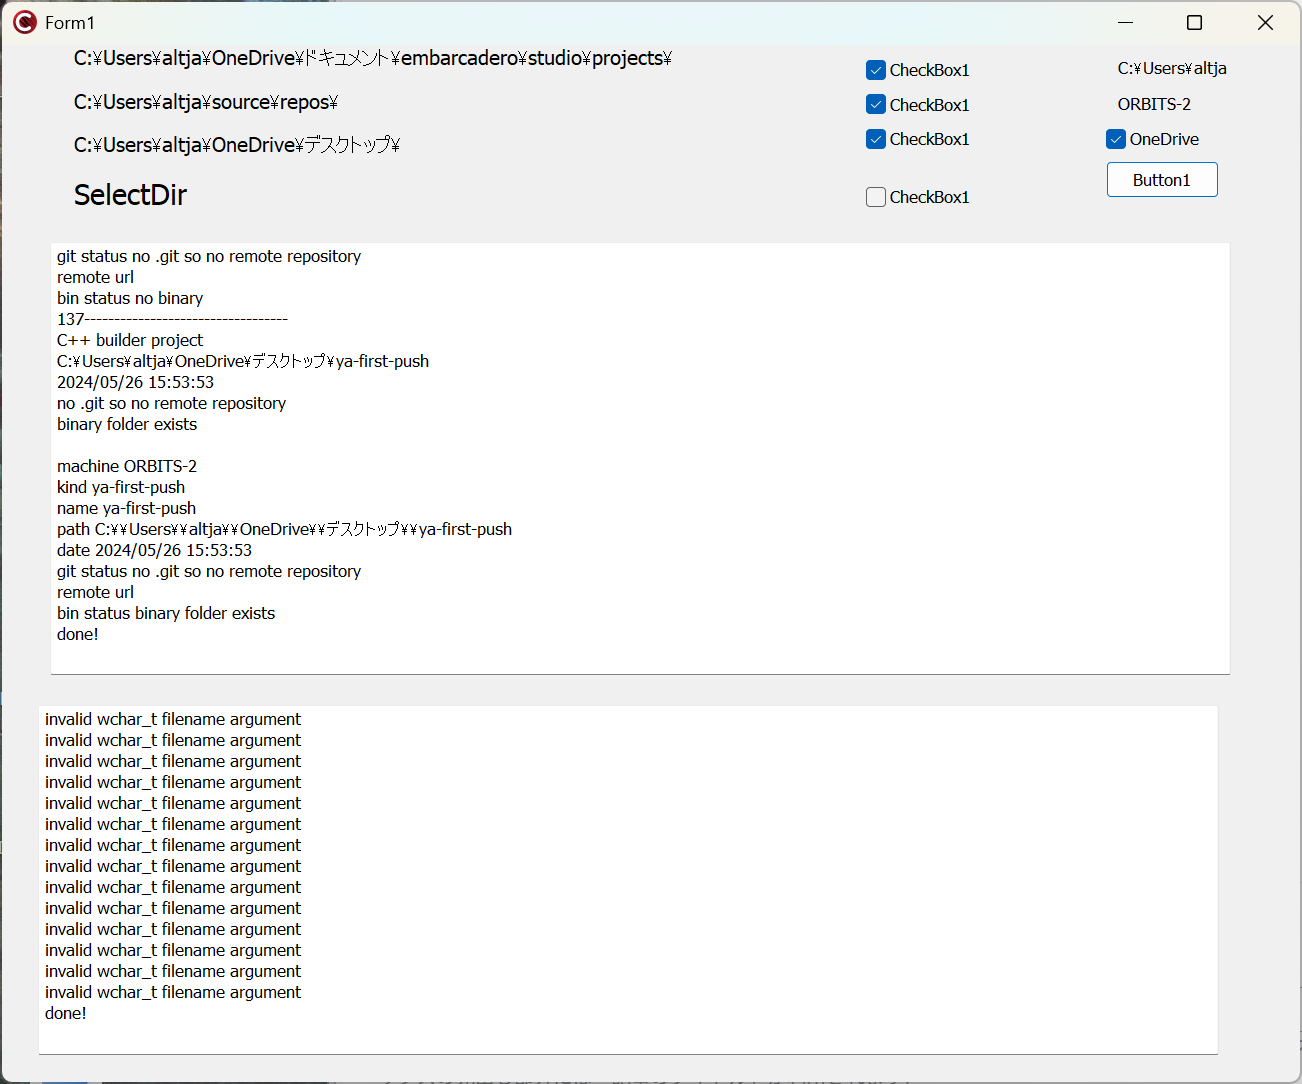Maximize the Form1 window
The width and height of the screenshot is (1302, 1084).
pos(1194,22)
